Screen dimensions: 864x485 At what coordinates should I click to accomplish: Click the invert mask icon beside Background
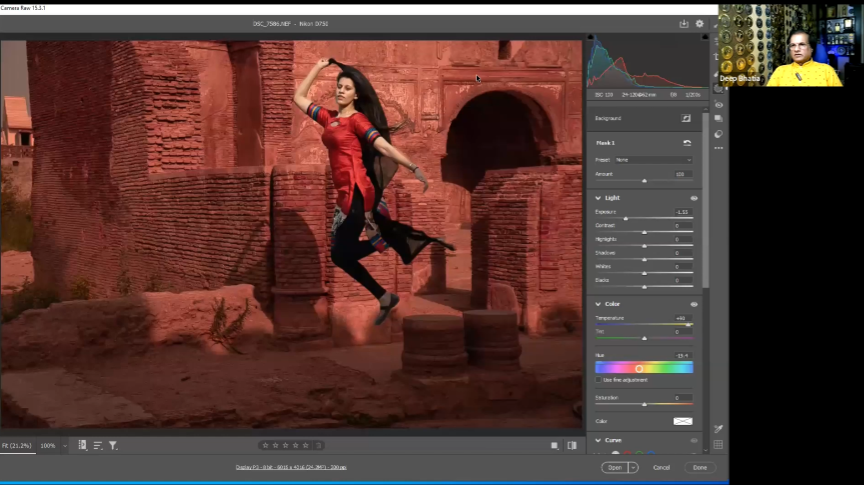[687, 118]
